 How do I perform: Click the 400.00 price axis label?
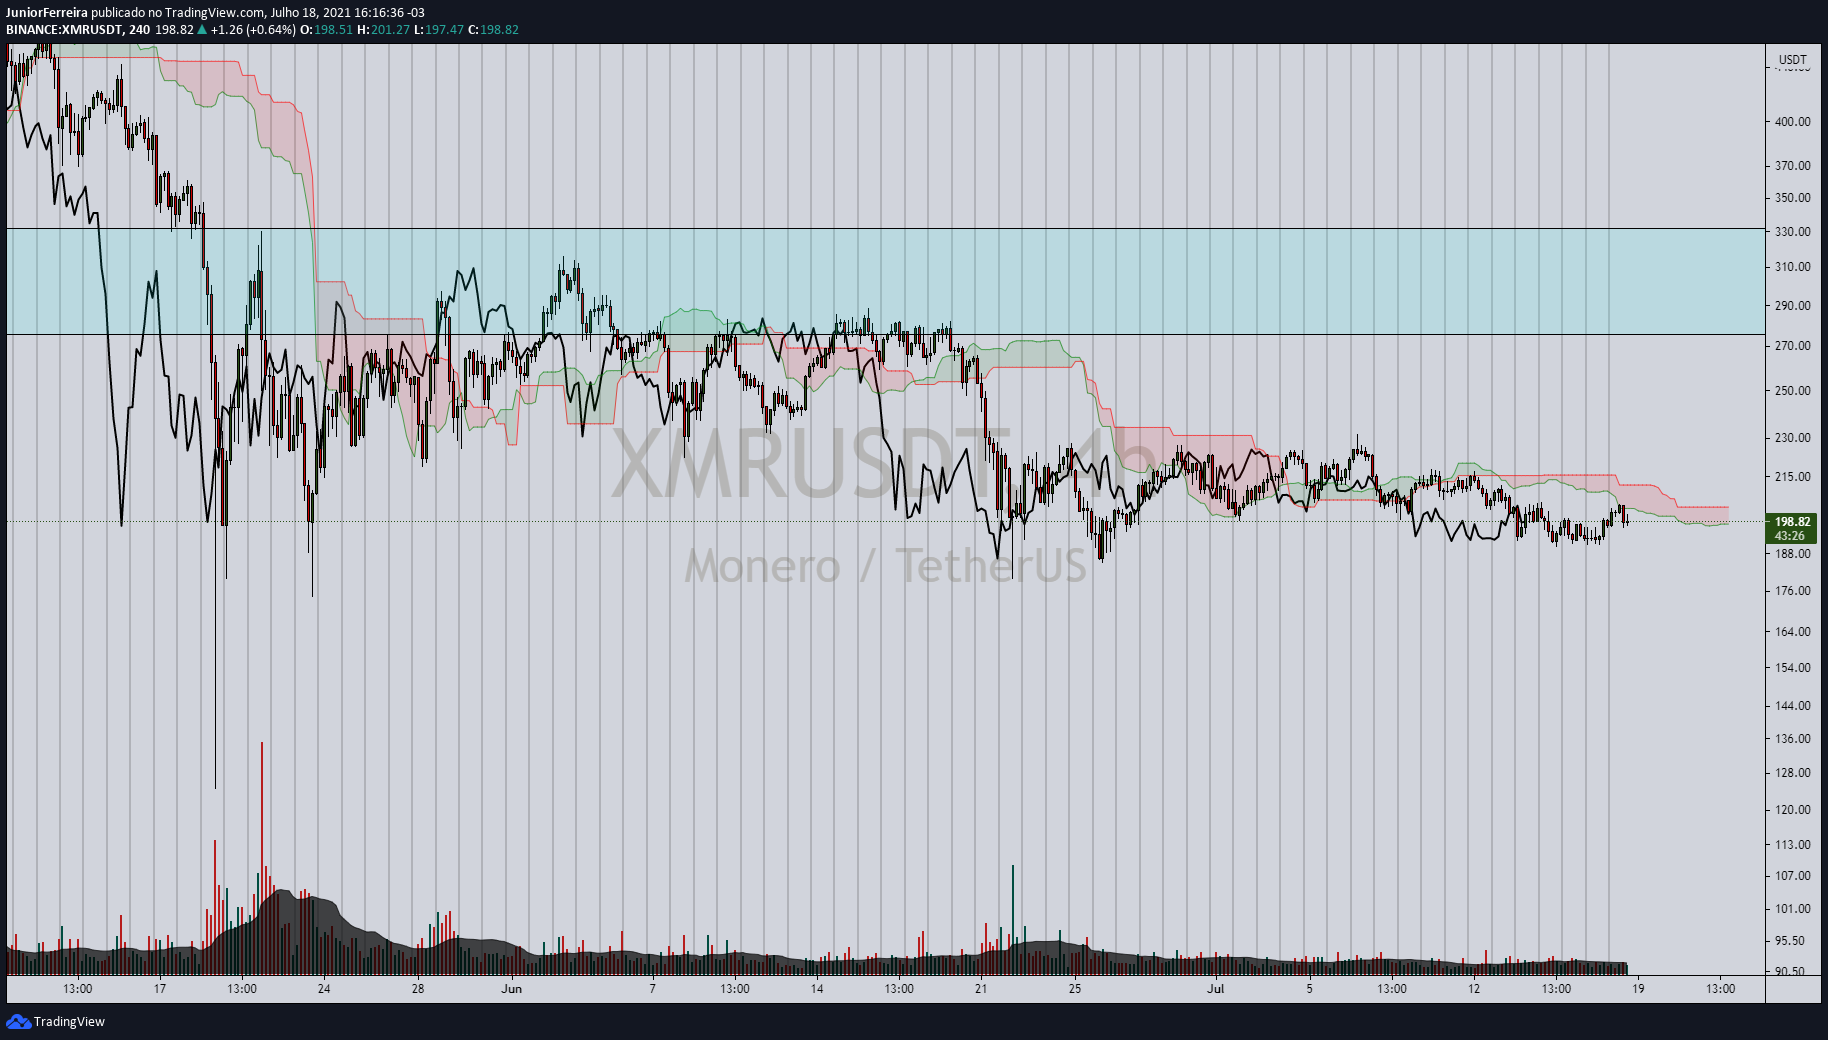pos(1792,122)
